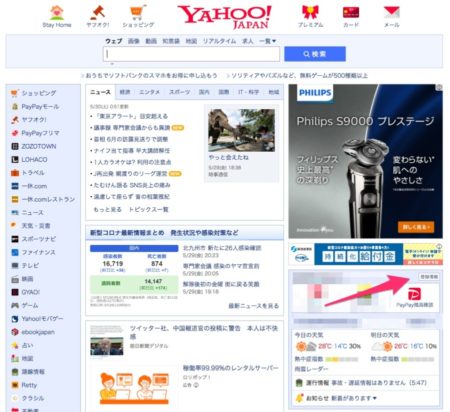
Task: Click the ZOZOTOWN sidebar icon
Action: pos(15,146)
